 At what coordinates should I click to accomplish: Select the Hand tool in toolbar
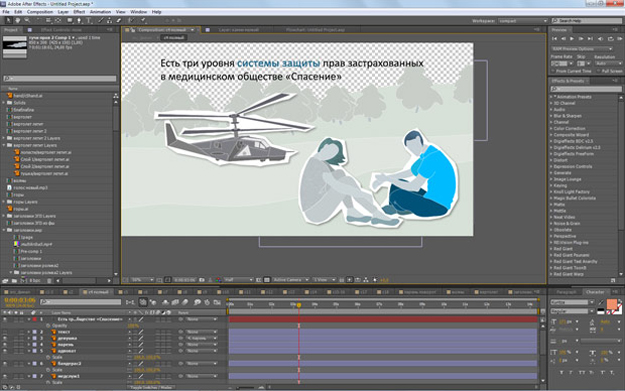pyautogui.click(x=18, y=20)
